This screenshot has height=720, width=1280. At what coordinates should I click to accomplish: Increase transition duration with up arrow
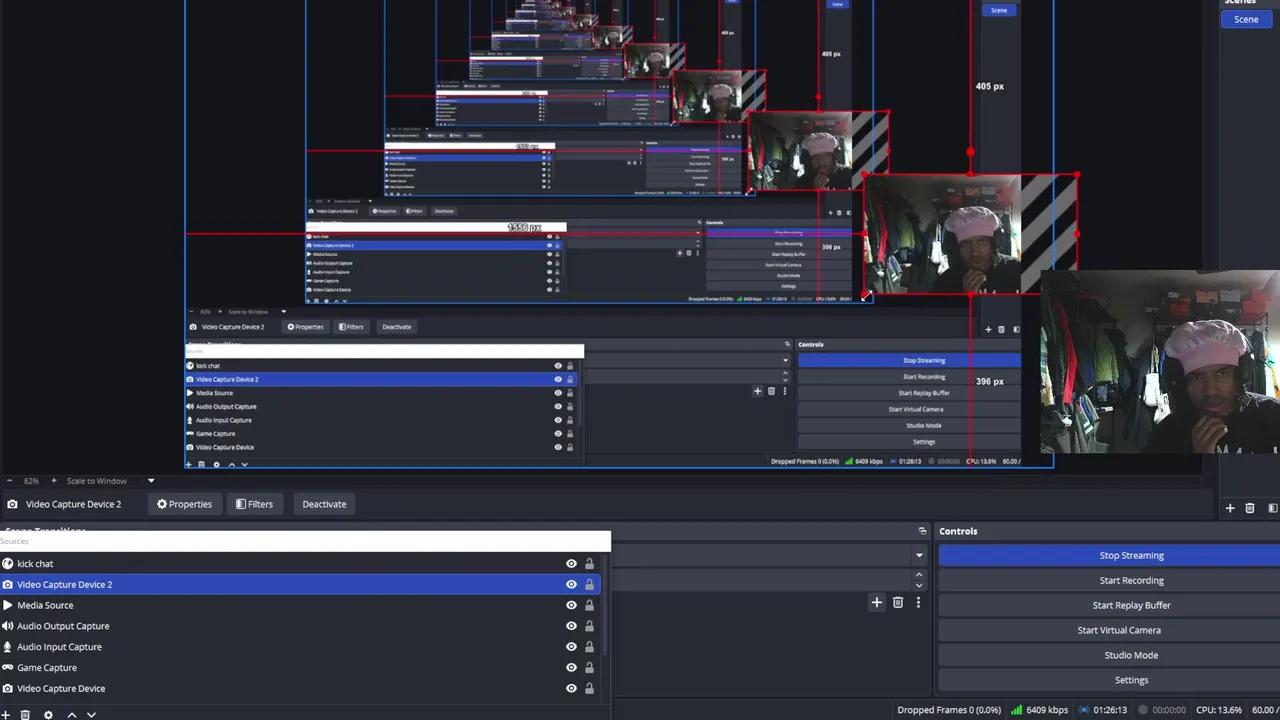[919, 575]
